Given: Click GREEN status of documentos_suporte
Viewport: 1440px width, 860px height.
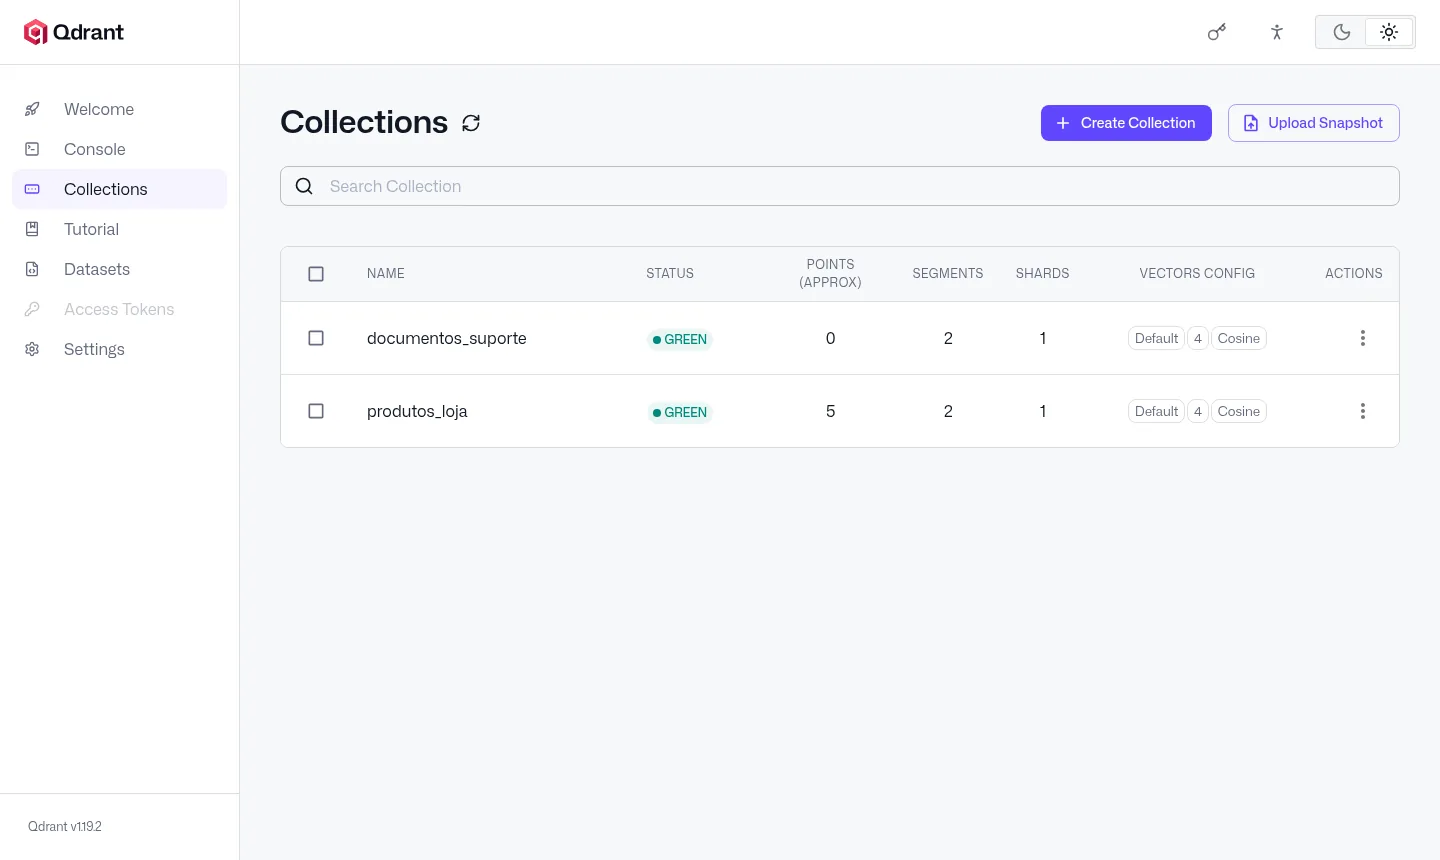Looking at the screenshot, I should click(x=680, y=339).
